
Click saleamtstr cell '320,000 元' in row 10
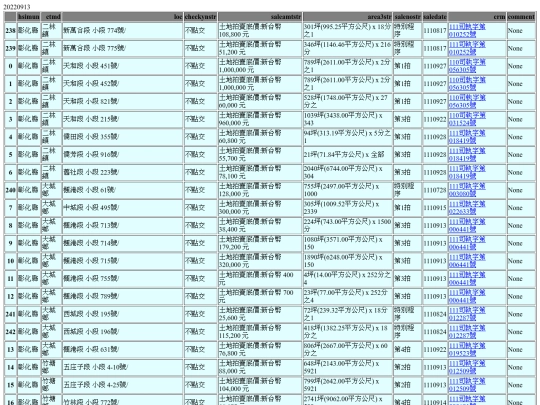pyautogui.click(x=260, y=261)
